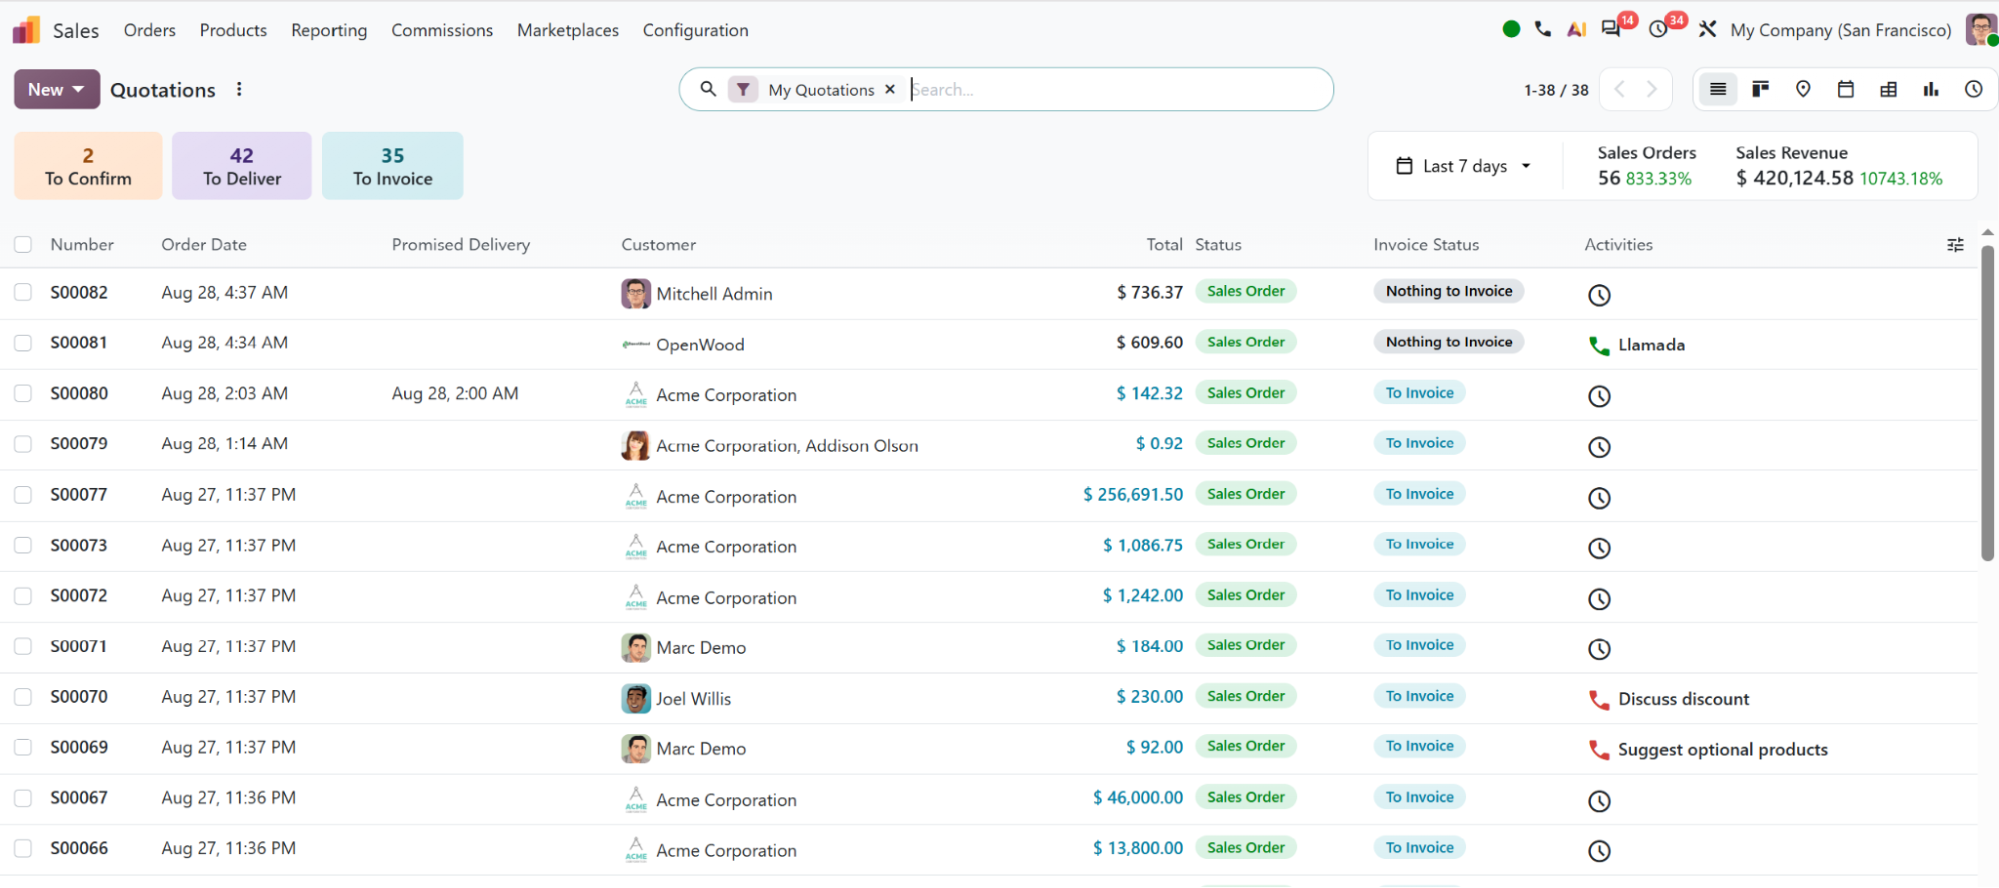Switch to activity view

tap(1973, 89)
